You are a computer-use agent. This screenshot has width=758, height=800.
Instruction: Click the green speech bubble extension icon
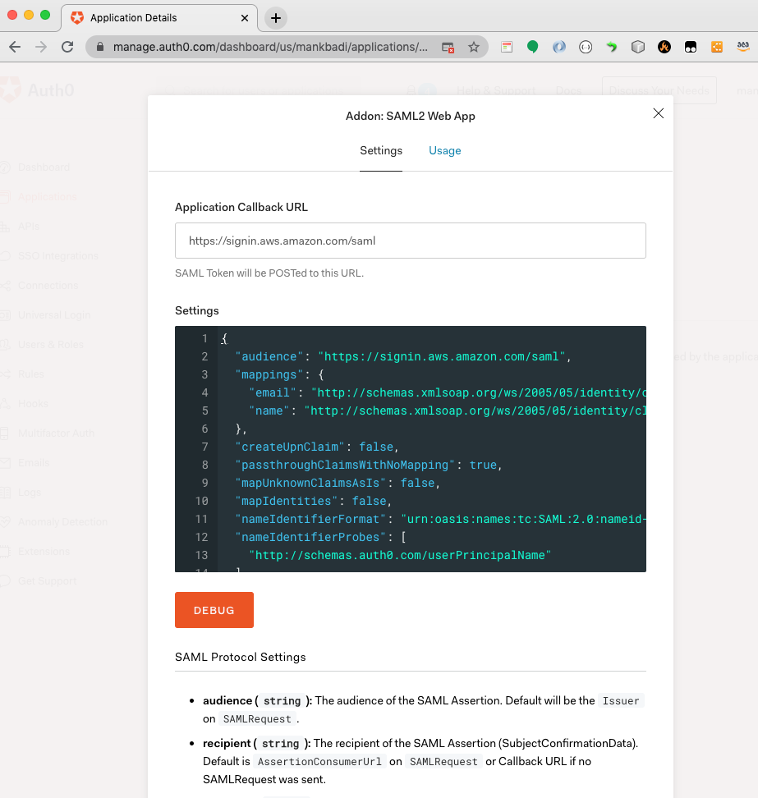pos(533,46)
